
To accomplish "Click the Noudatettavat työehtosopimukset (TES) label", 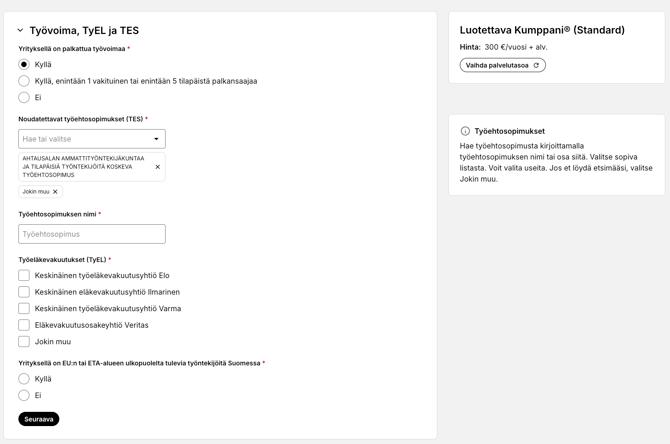I will 81,119.
